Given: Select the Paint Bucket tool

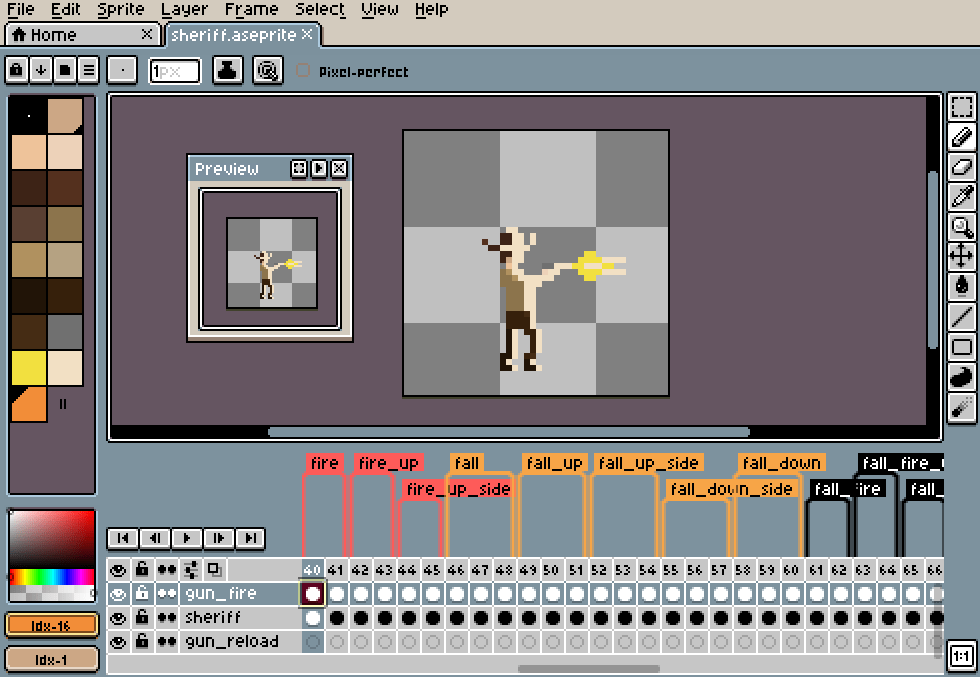Looking at the screenshot, I should pos(961,286).
